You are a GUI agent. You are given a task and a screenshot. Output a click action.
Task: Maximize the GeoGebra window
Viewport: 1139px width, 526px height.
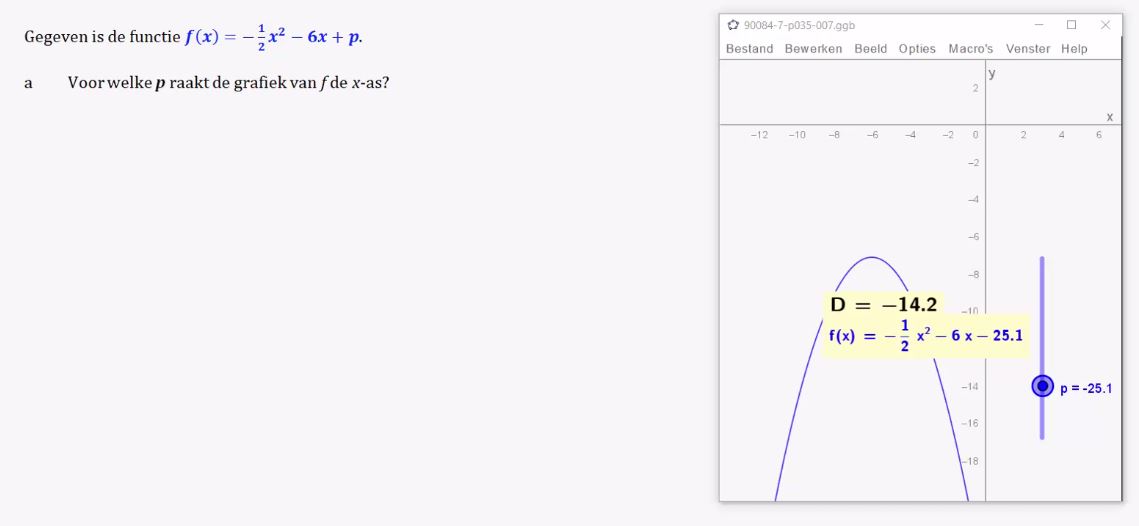point(1071,25)
